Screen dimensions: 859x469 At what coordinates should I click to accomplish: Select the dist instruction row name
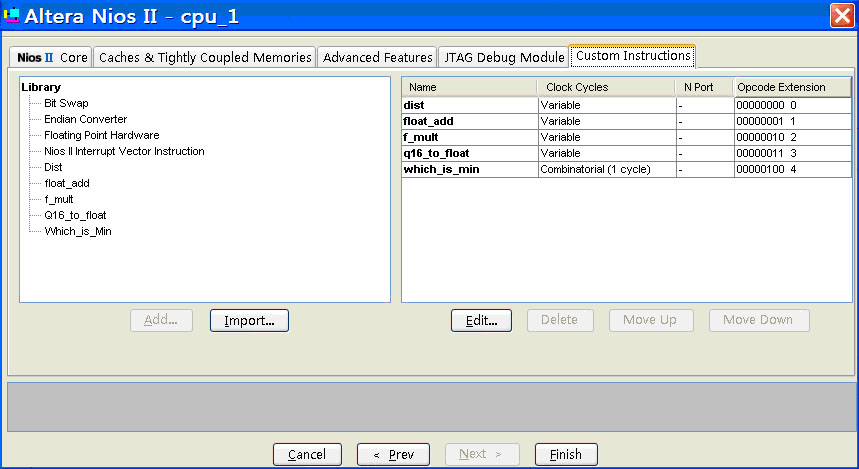pos(470,105)
